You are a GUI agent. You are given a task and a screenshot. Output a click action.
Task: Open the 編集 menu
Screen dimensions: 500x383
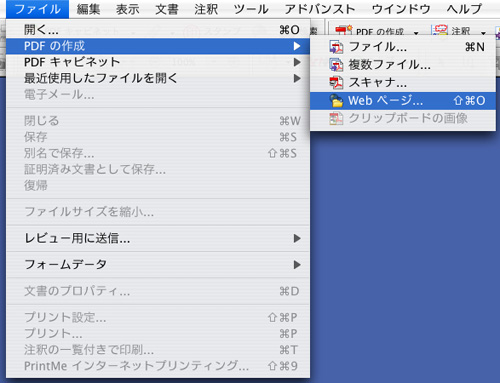(x=88, y=9)
